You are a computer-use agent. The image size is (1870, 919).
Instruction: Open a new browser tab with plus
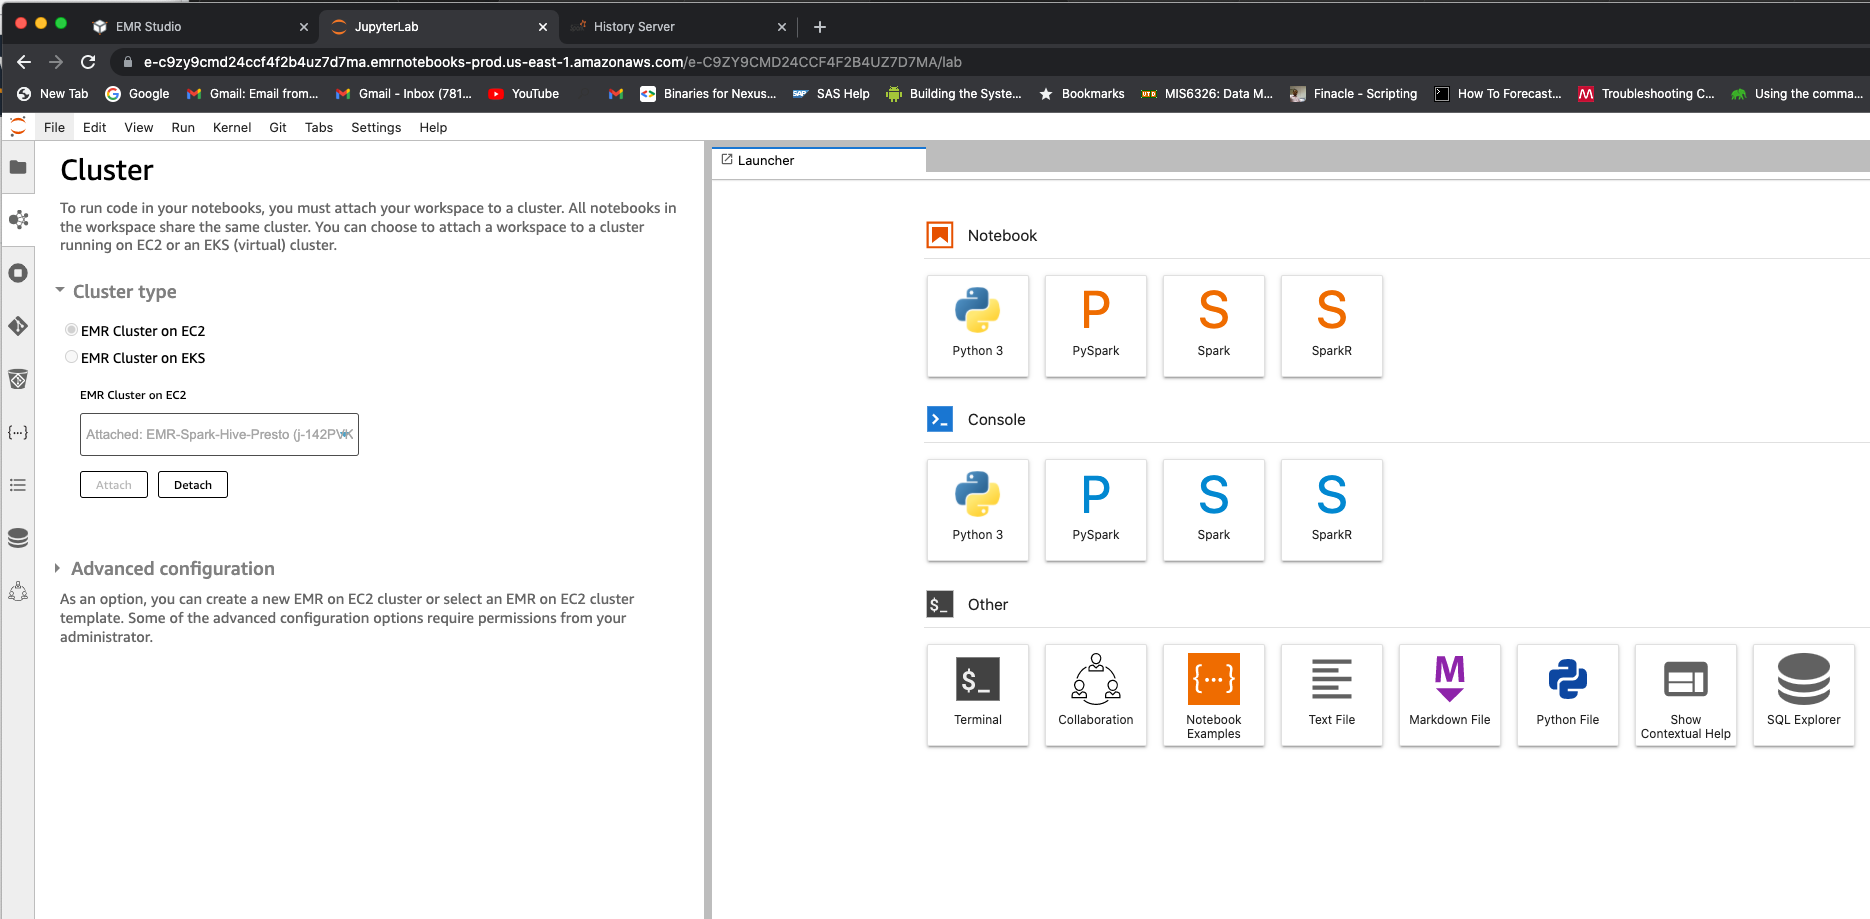[x=820, y=27]
